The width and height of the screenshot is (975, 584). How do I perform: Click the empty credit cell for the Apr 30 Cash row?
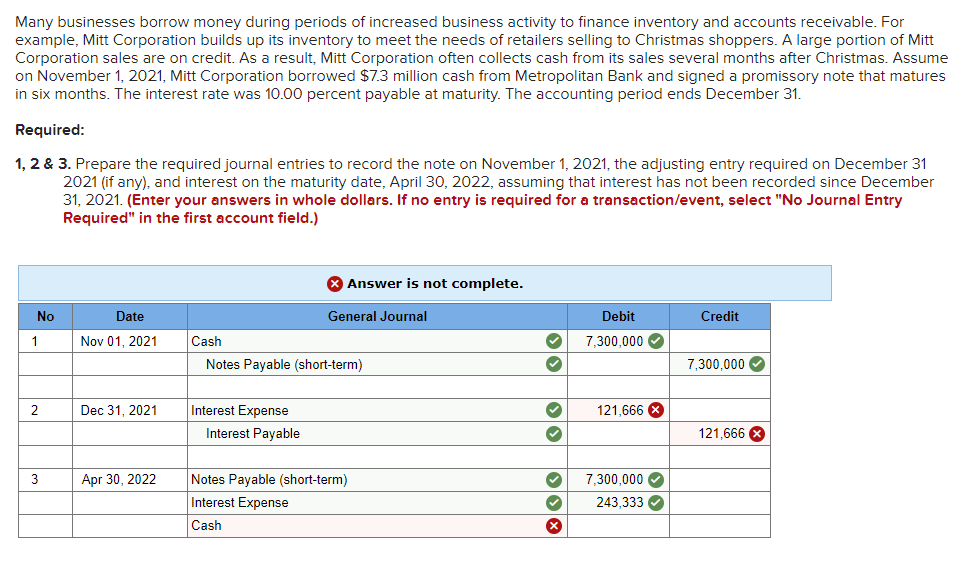point(719,525)
